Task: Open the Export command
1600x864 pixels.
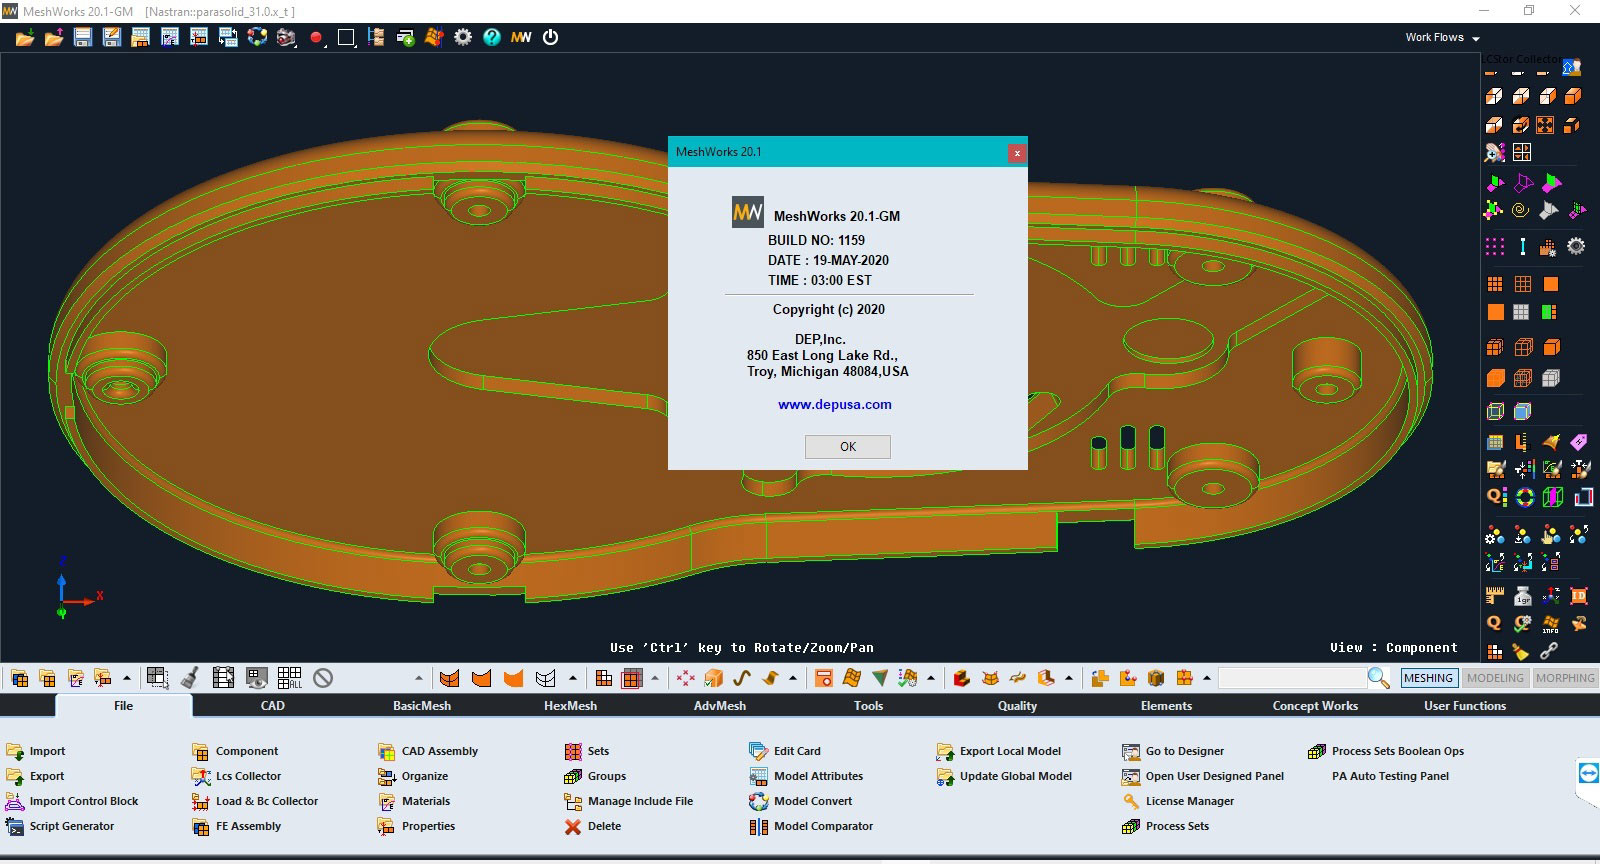Action: (35, 776)
